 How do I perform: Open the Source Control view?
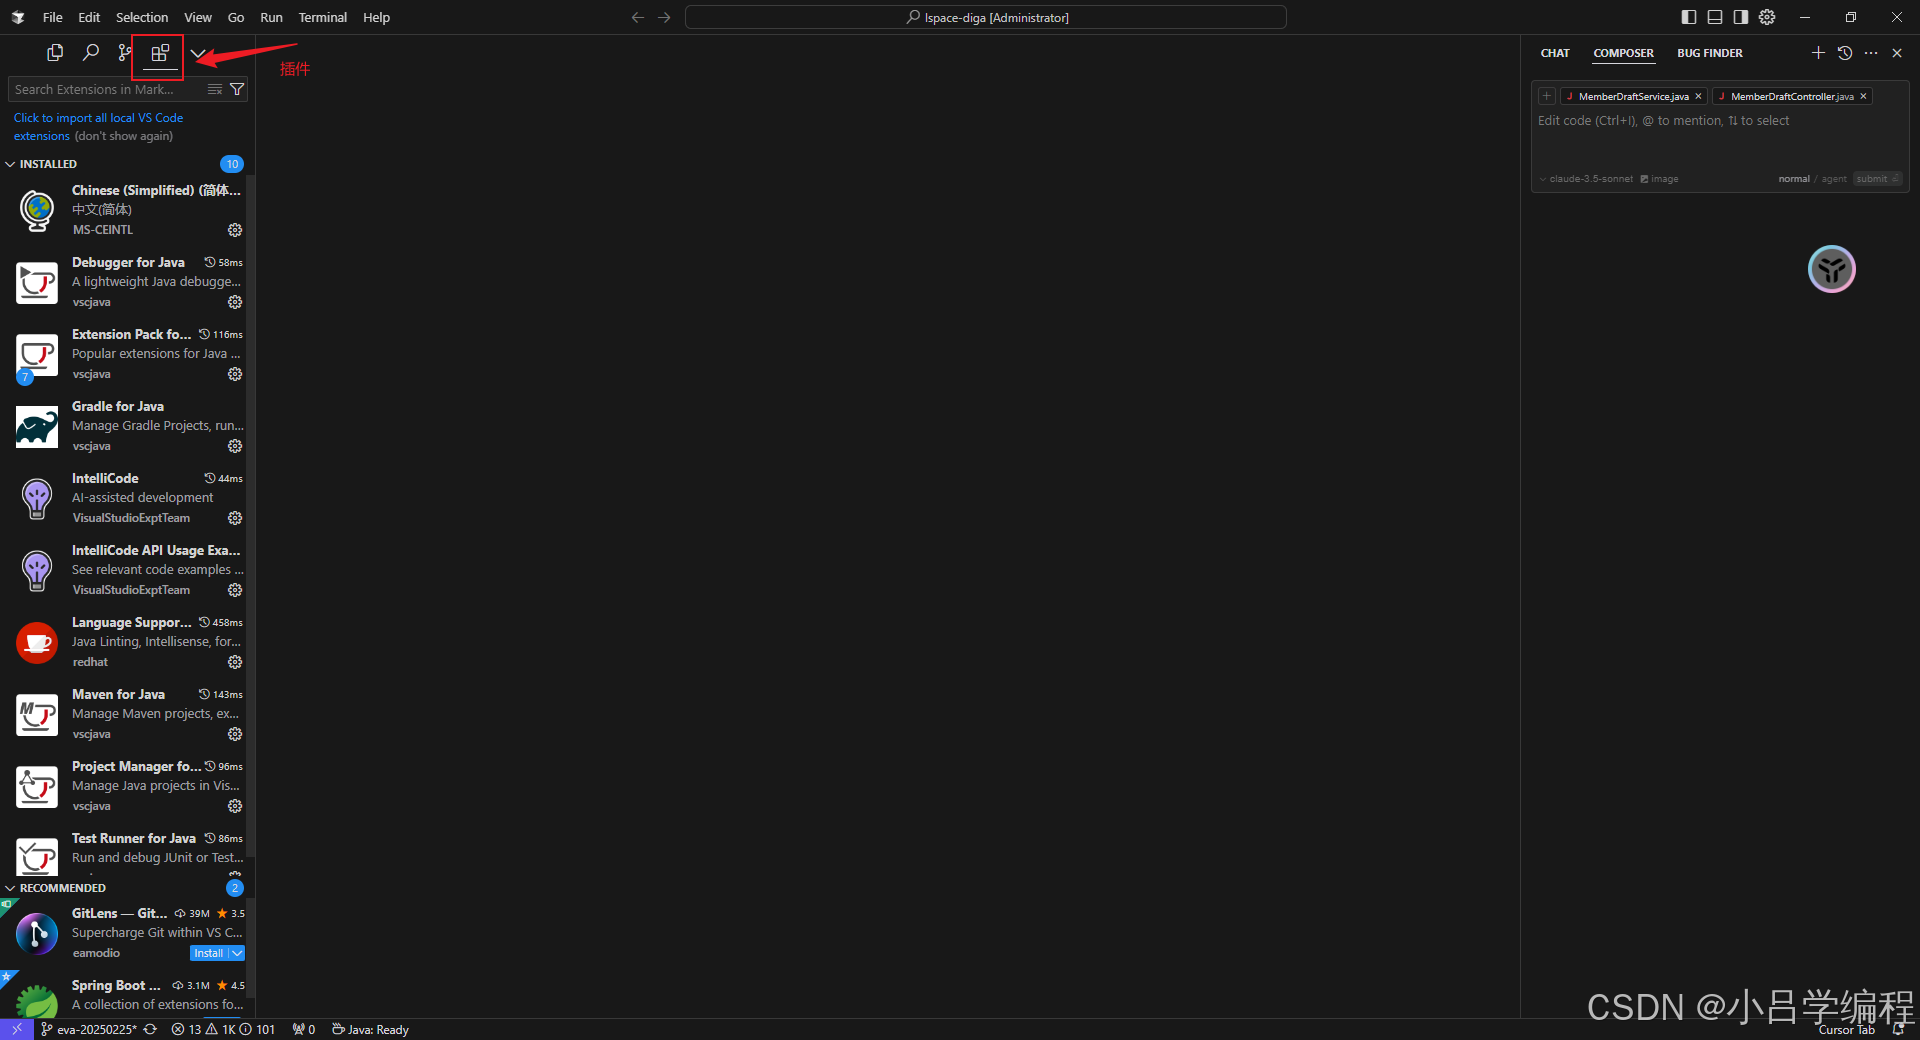(123, 52)
